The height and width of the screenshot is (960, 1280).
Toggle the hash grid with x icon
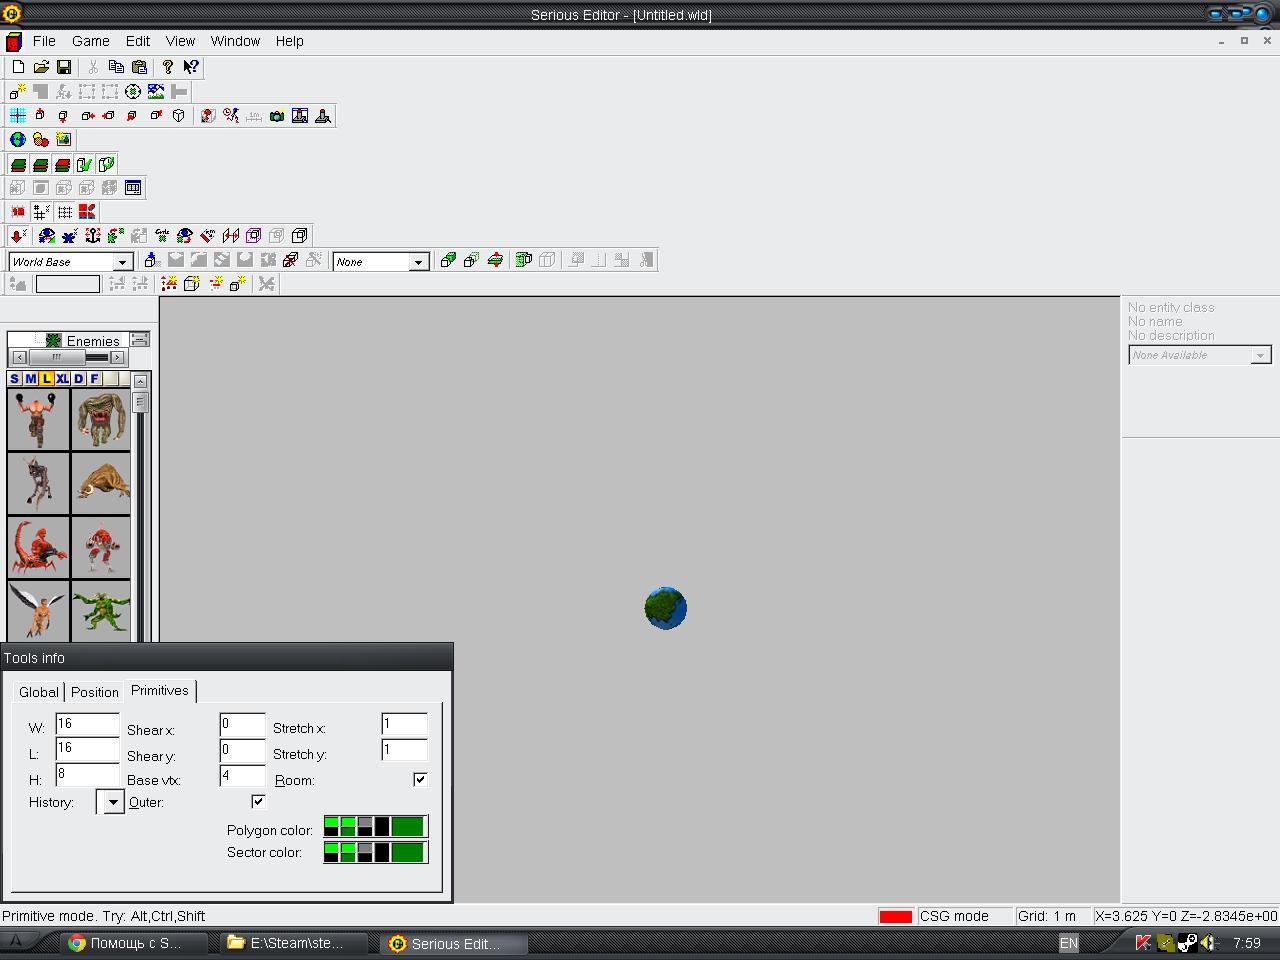41,212
